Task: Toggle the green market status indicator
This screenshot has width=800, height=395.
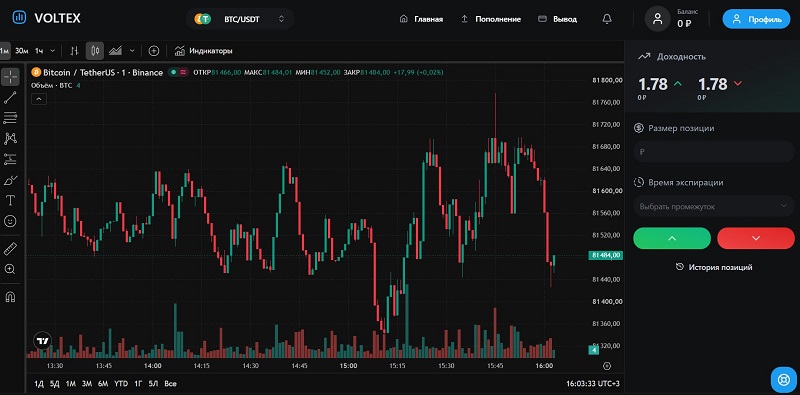Action: (x=173, y=72)
